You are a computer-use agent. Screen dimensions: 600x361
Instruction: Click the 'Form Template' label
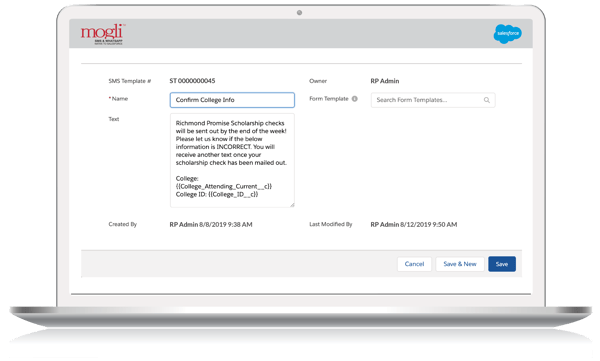[x=329, y=99]
